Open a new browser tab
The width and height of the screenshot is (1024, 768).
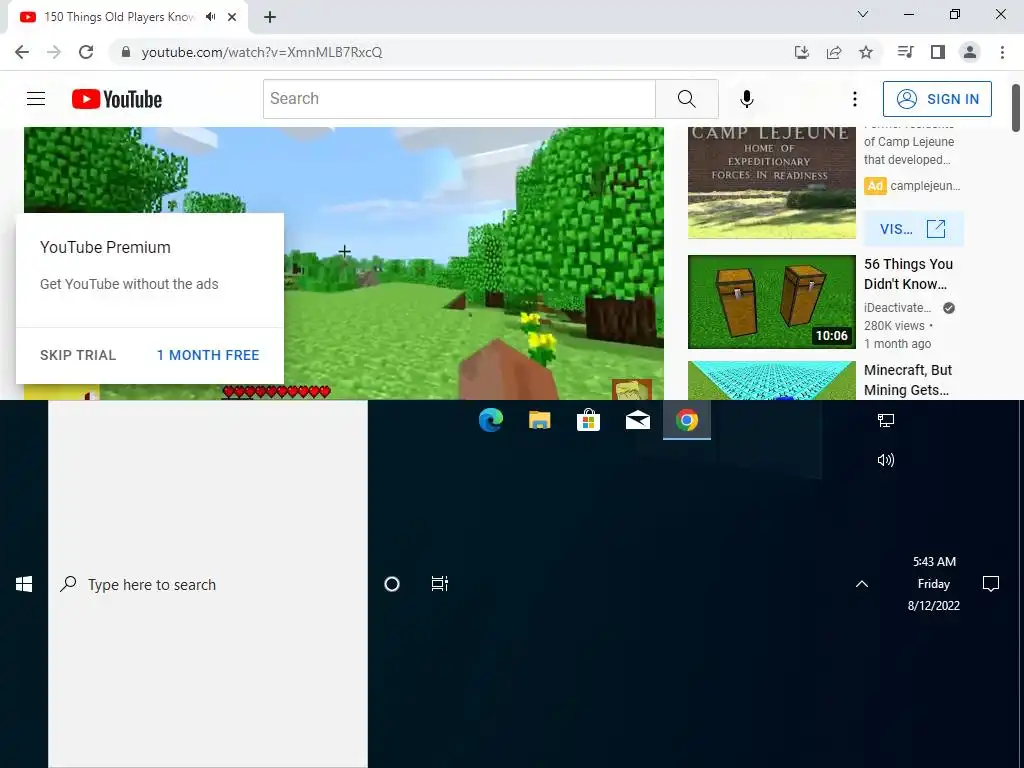pyautogui.click(x=270, y=17)
